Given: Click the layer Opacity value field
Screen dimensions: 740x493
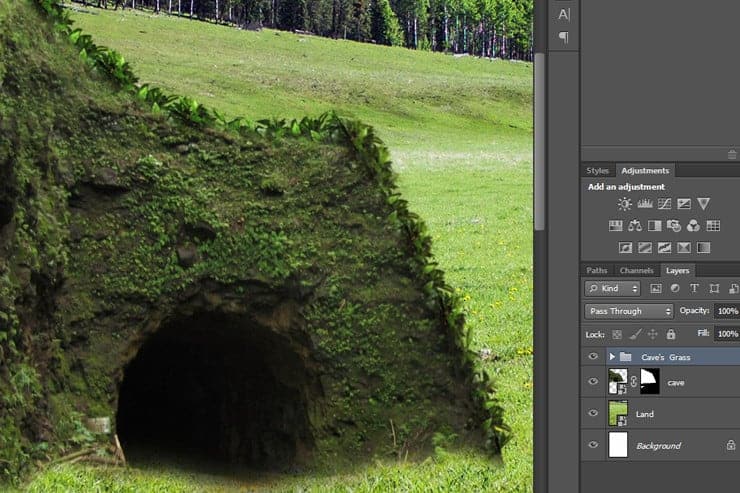Looking at the screenshot, I should [727, 311].
